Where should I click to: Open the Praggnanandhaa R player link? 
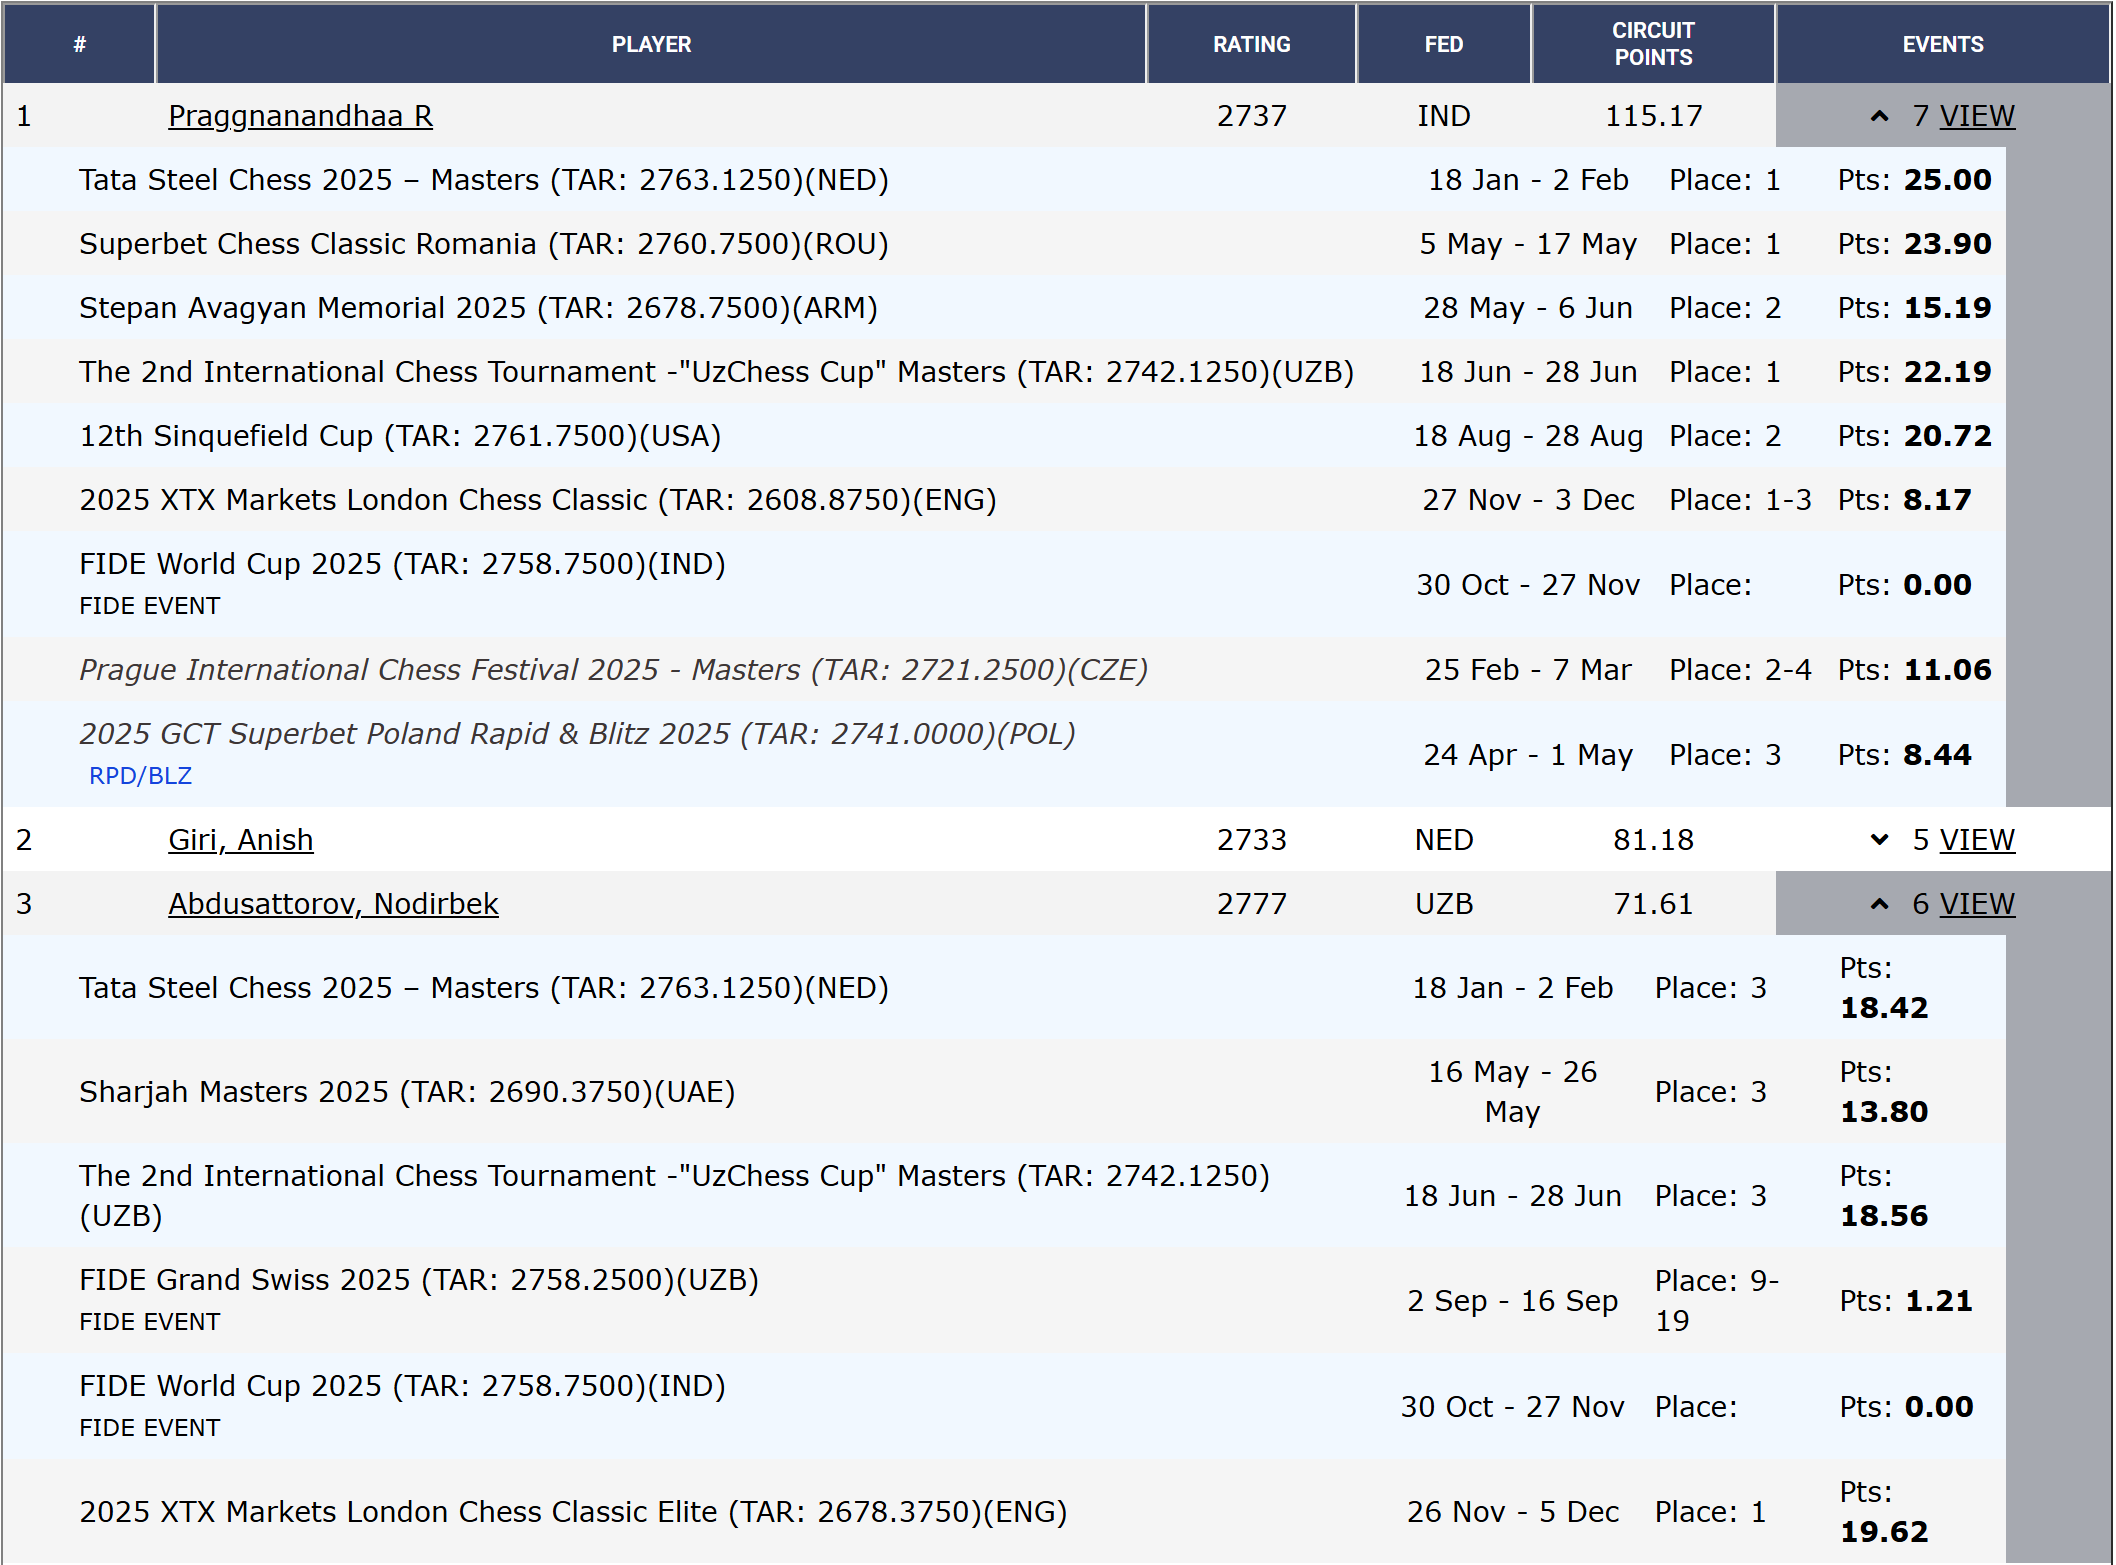click(x=300, y=116)
